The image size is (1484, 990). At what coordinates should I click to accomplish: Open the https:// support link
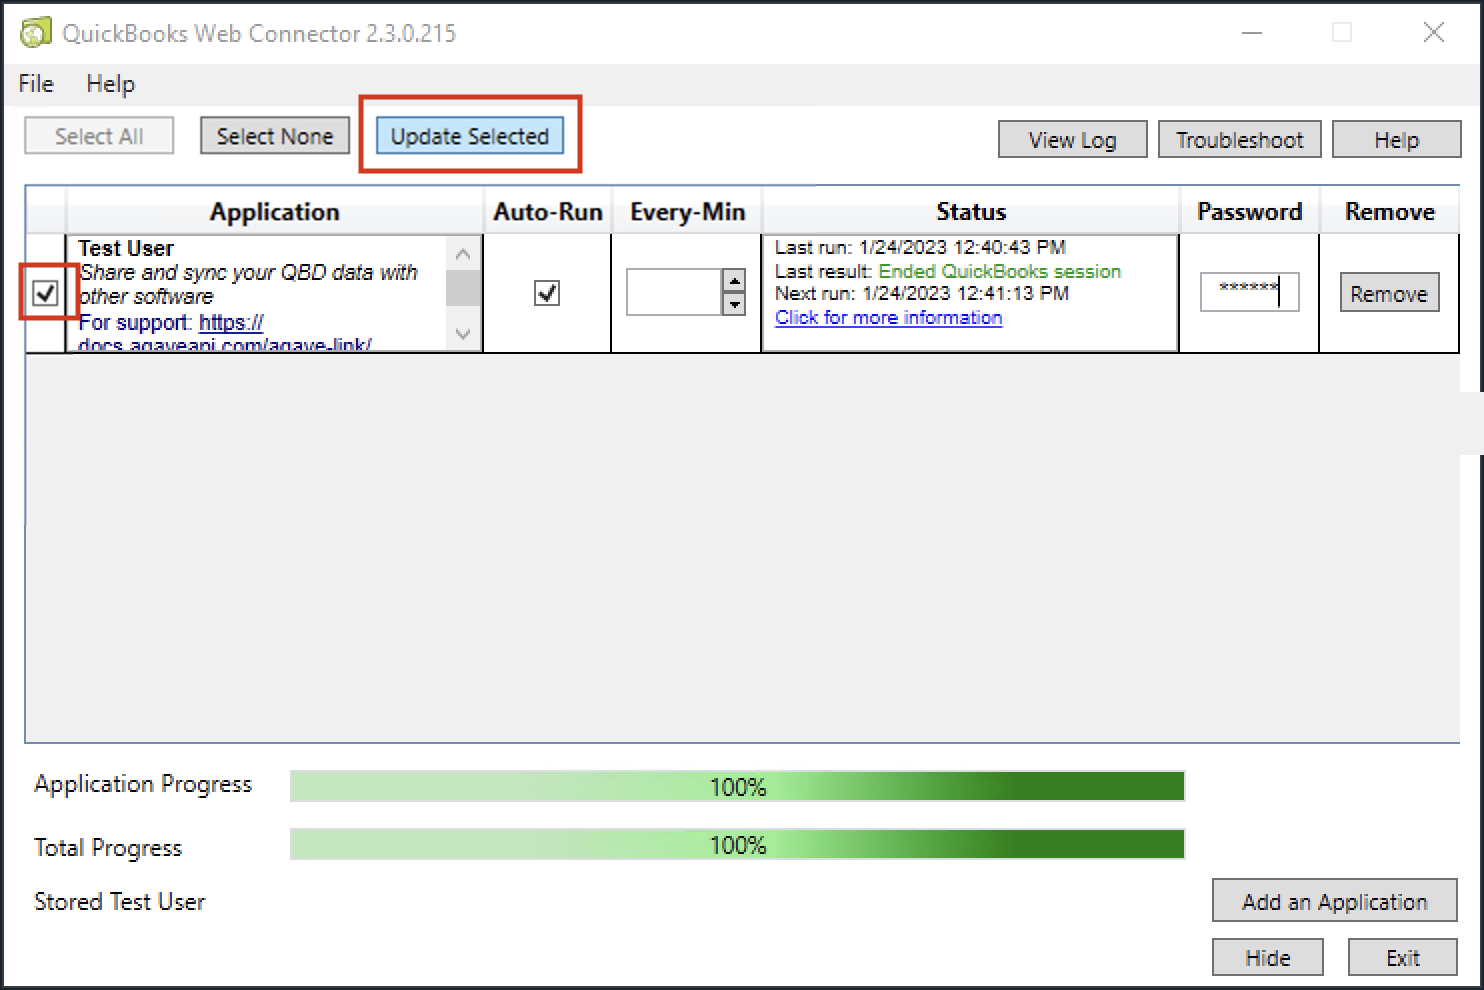[x=231, y=323]
